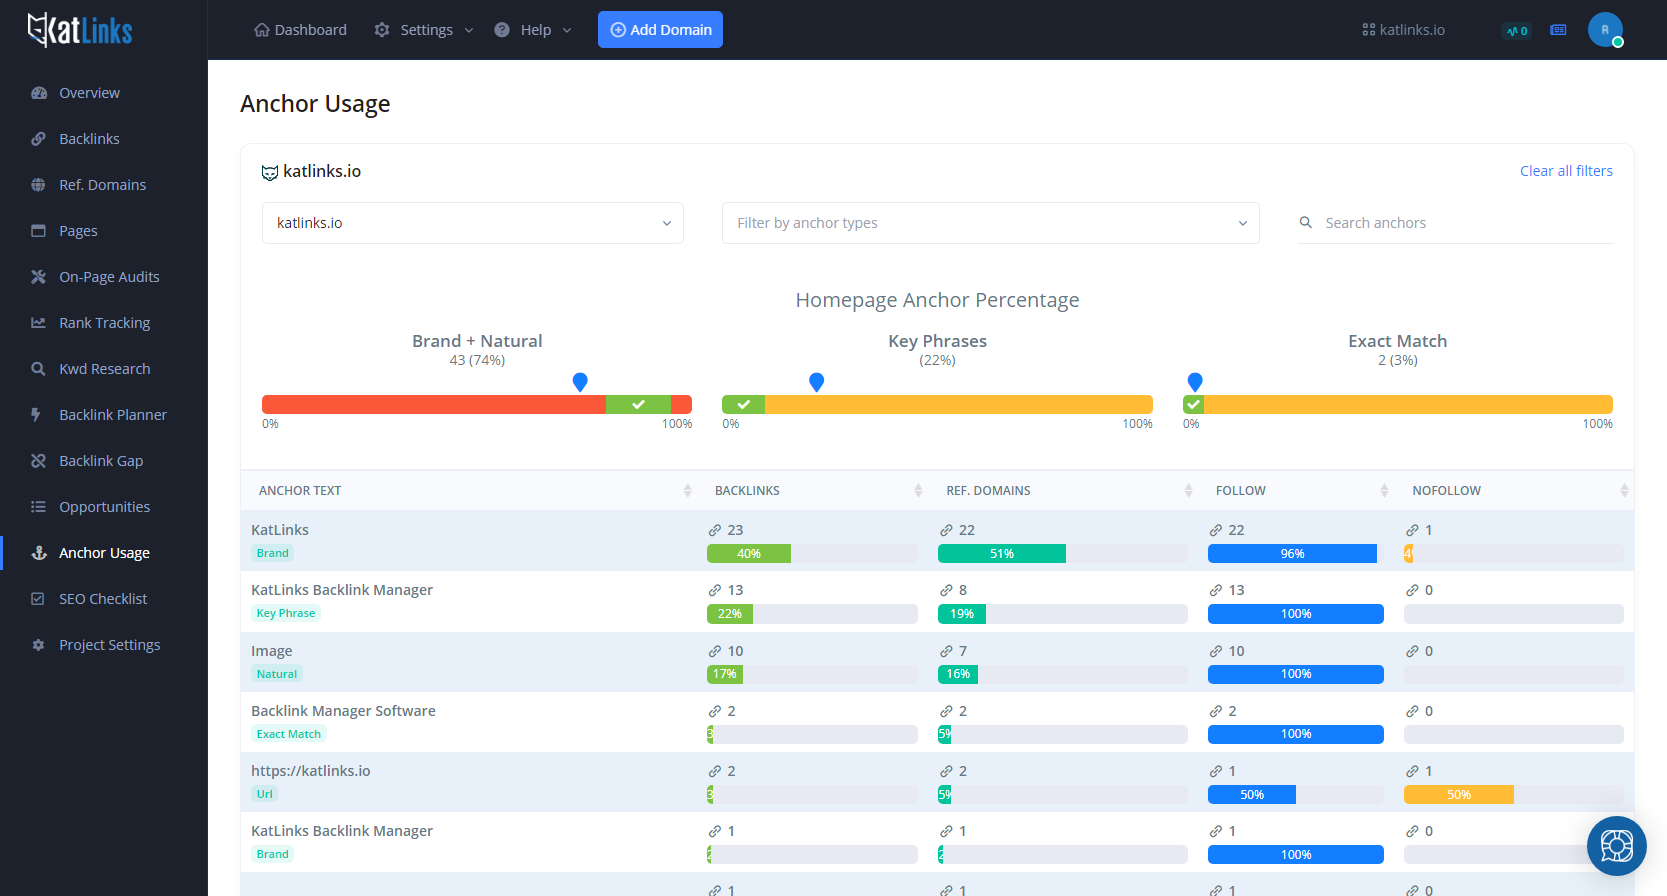This screenshot has width=1667, height=896.
Task: Toggle sorting on the Nofollow column
Action: tap(1623, 490)
